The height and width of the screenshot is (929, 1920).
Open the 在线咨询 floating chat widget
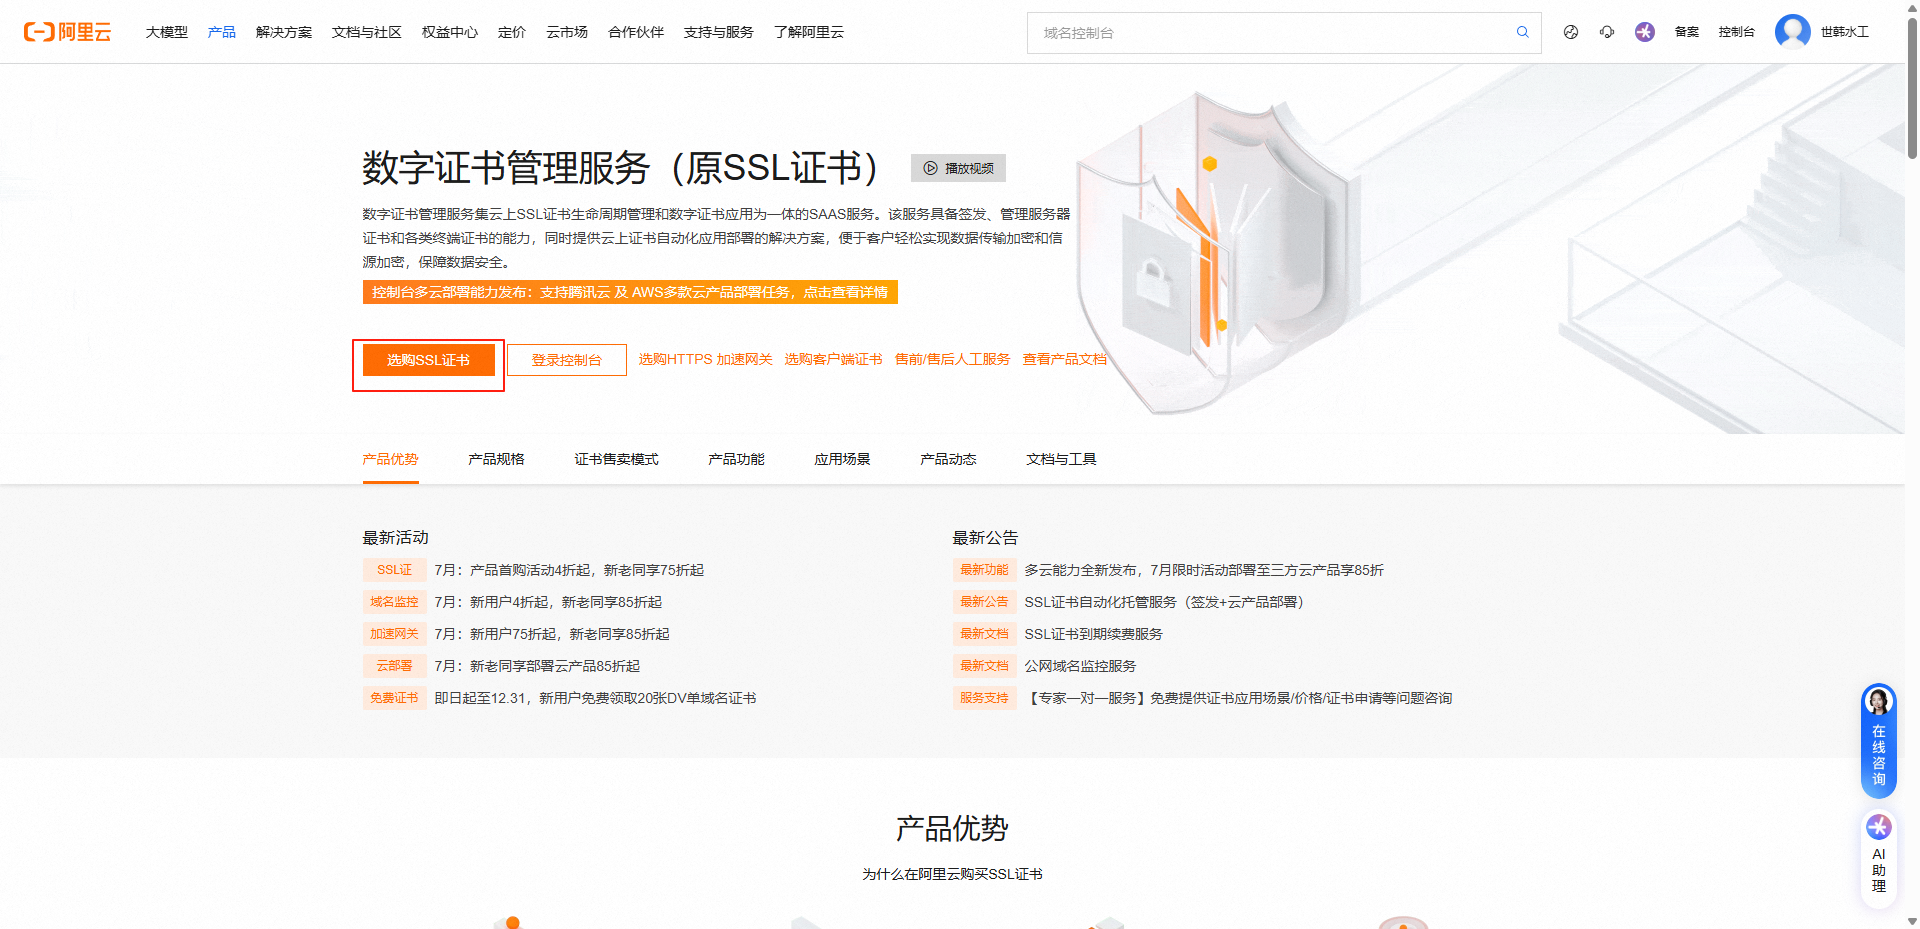pyautogui.click(x=1878, y=740)
